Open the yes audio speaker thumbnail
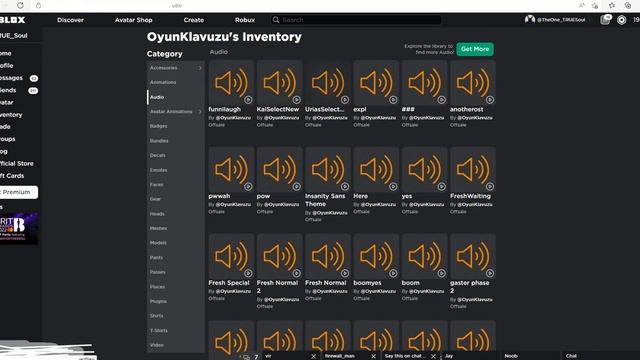Screen dimensions: 640x360 pyautogui.click(x=424, y=170)
